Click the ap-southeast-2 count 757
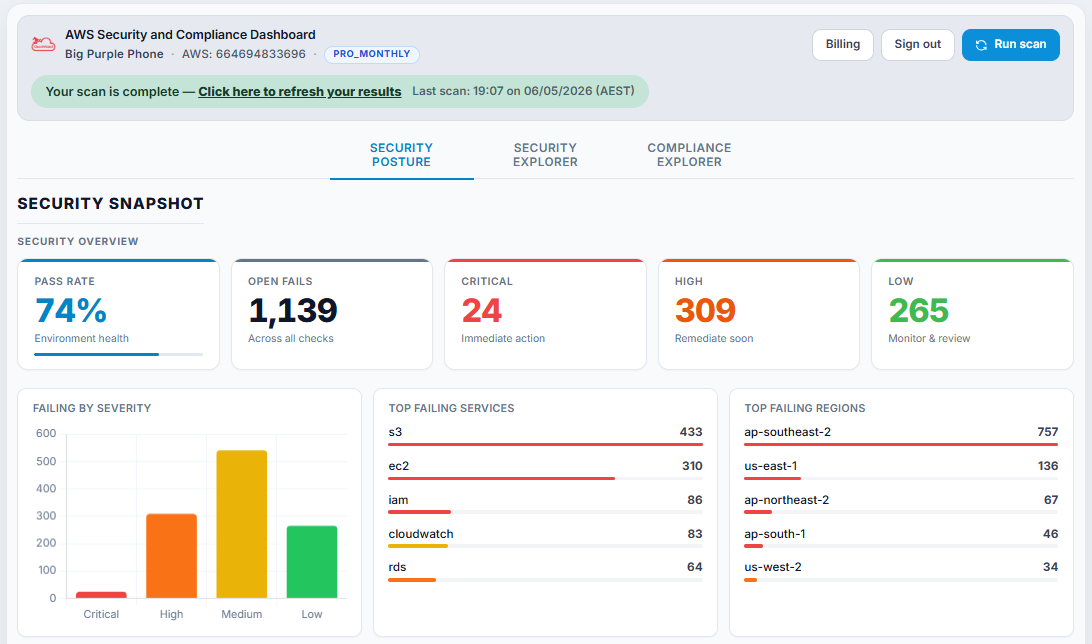 pyautogui.click(x=1047, y=432)
